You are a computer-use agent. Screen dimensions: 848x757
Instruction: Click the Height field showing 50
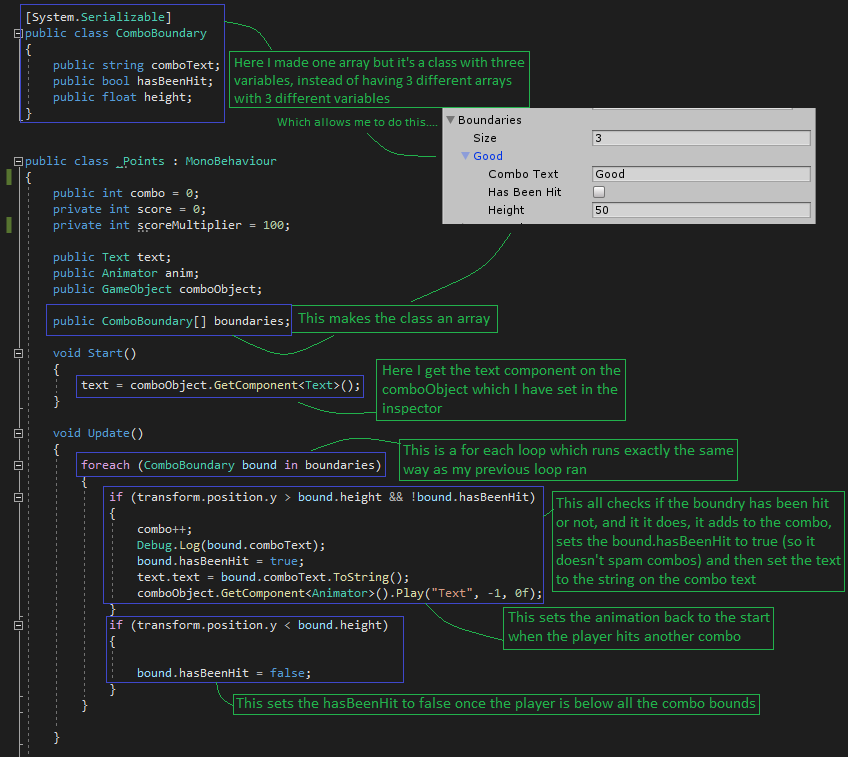point(700,210)
